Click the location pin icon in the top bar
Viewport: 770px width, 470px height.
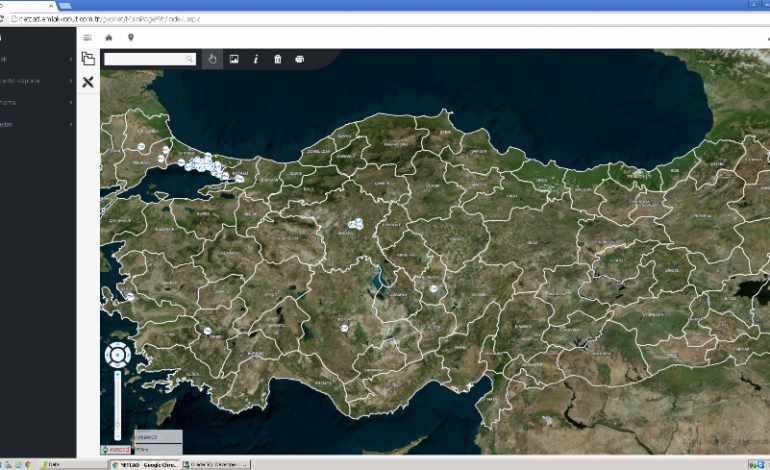point(131,38)
